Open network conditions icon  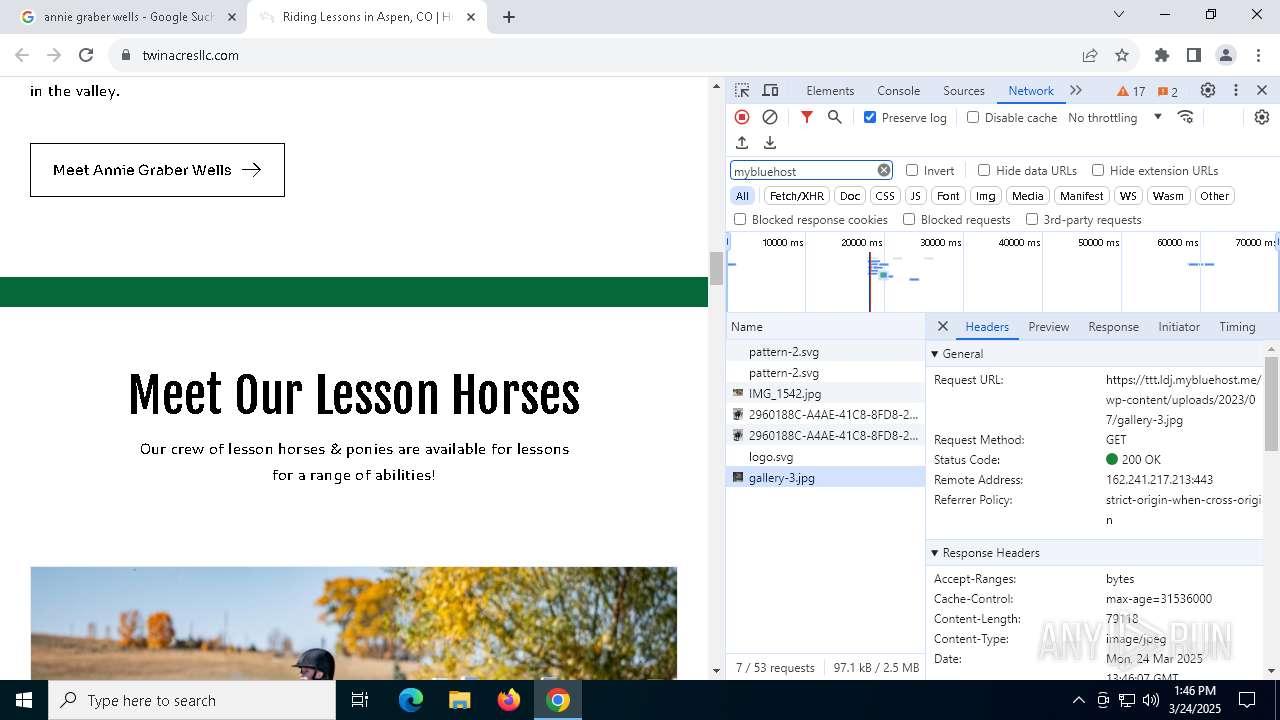click(1186, 117)
